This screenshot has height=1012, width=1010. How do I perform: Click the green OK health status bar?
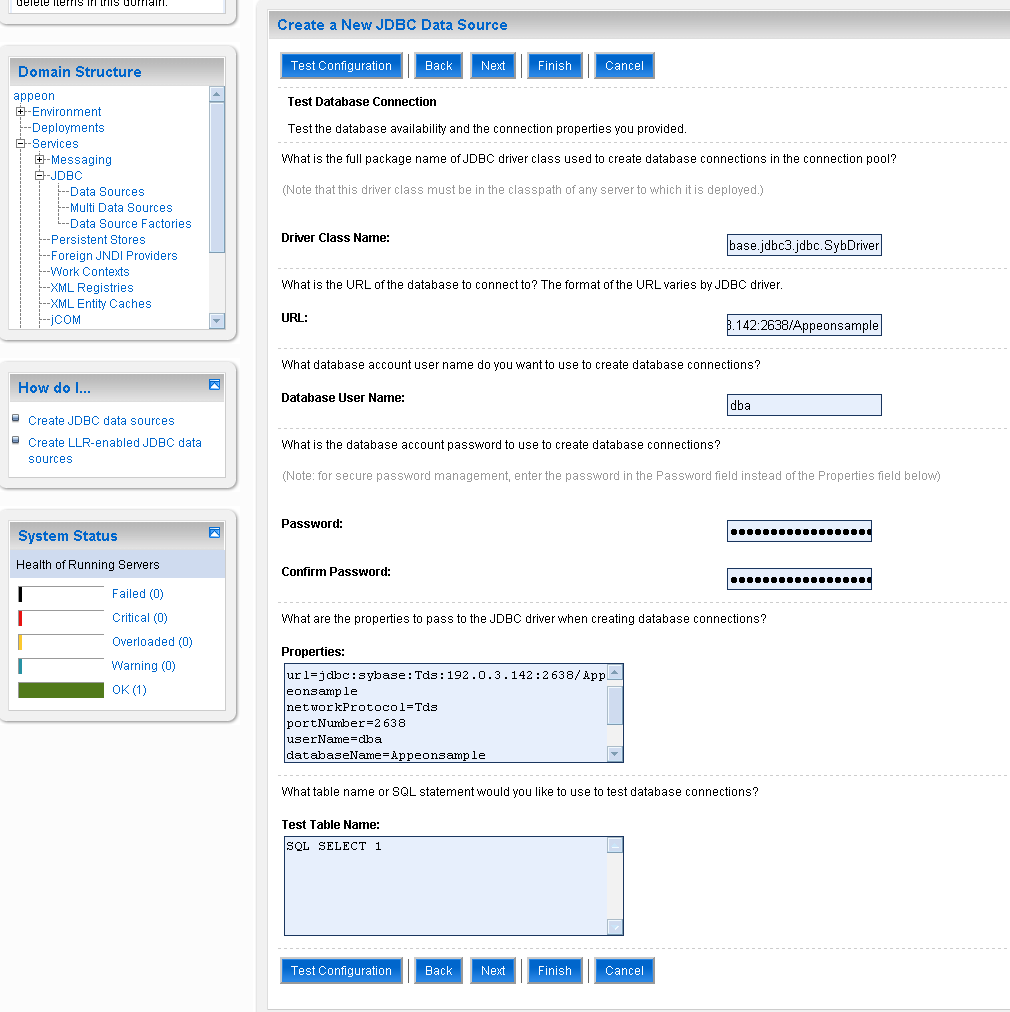[61, 690]
